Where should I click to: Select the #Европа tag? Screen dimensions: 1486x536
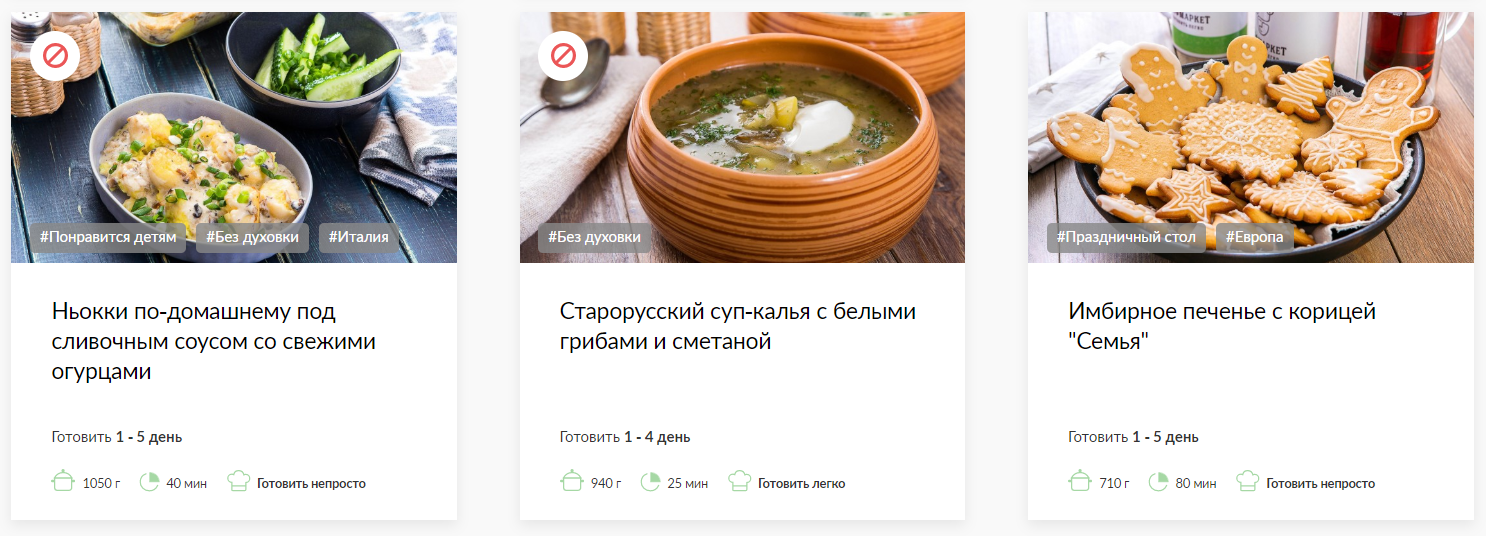pyautogui.click(x=1254, y=238)
